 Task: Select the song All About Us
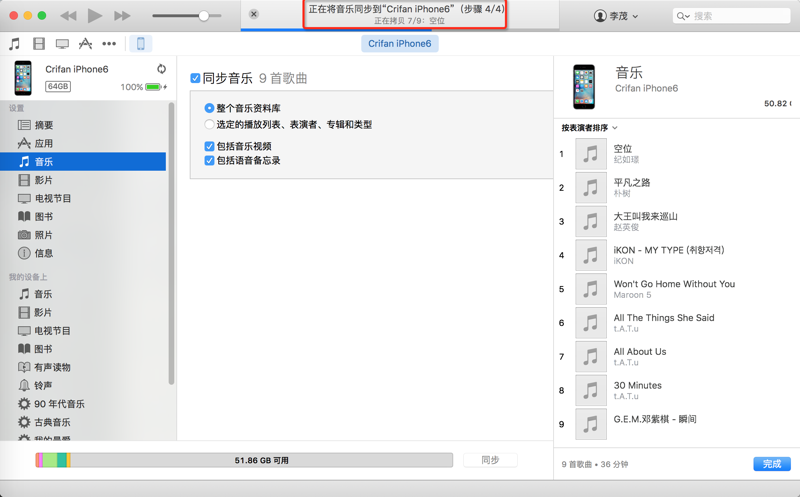click(x=677, y=356)
